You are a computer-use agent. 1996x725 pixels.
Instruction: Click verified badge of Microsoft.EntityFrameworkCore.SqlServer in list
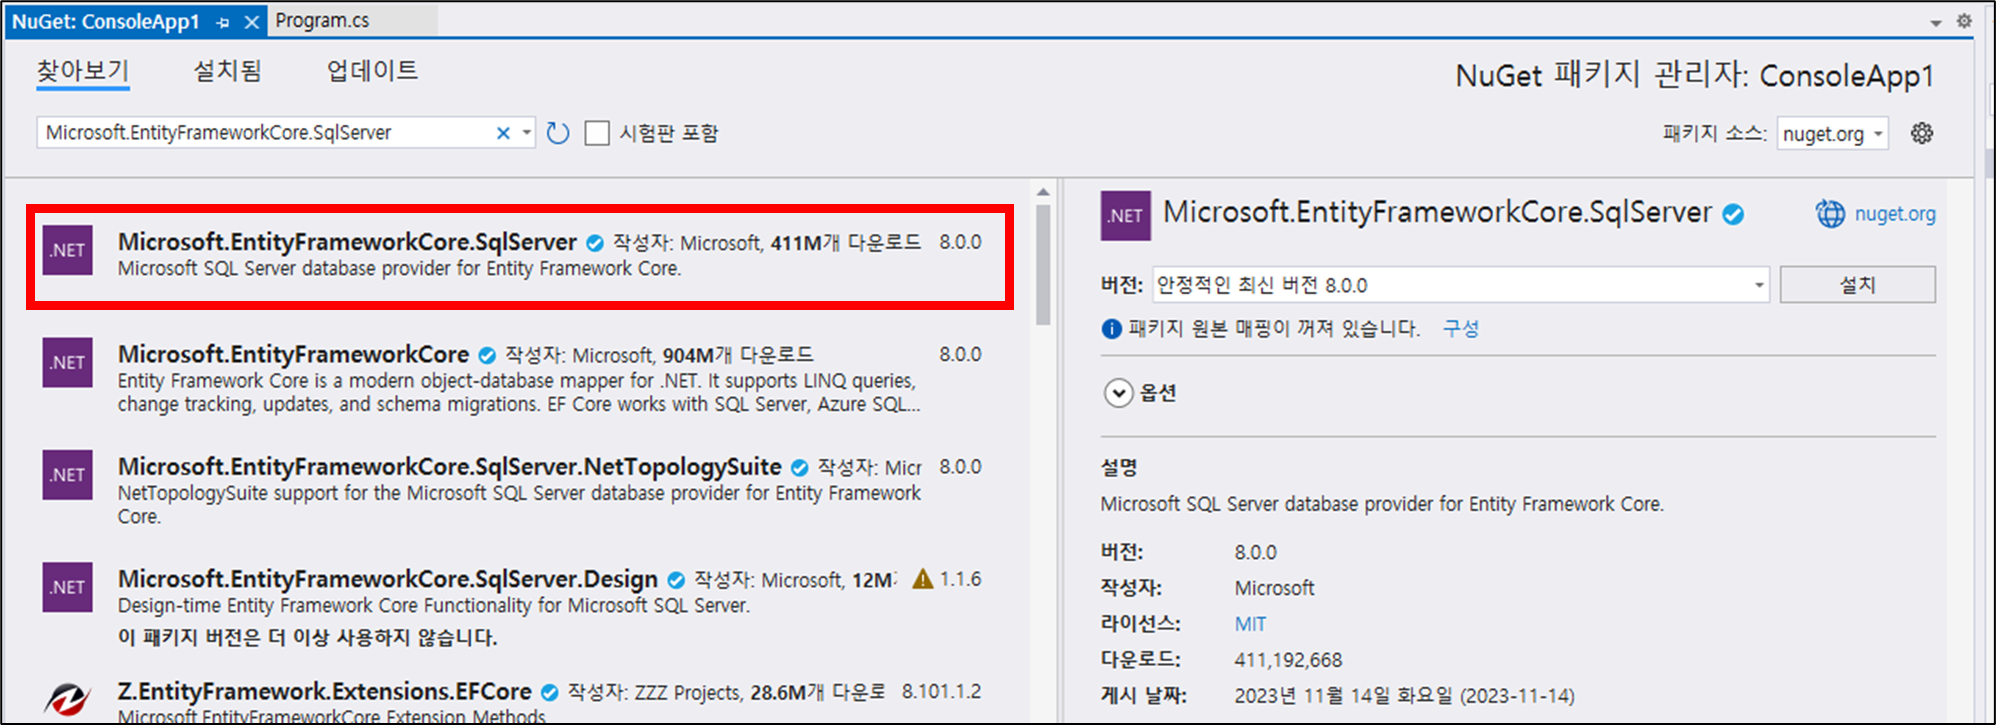(595, 243)
